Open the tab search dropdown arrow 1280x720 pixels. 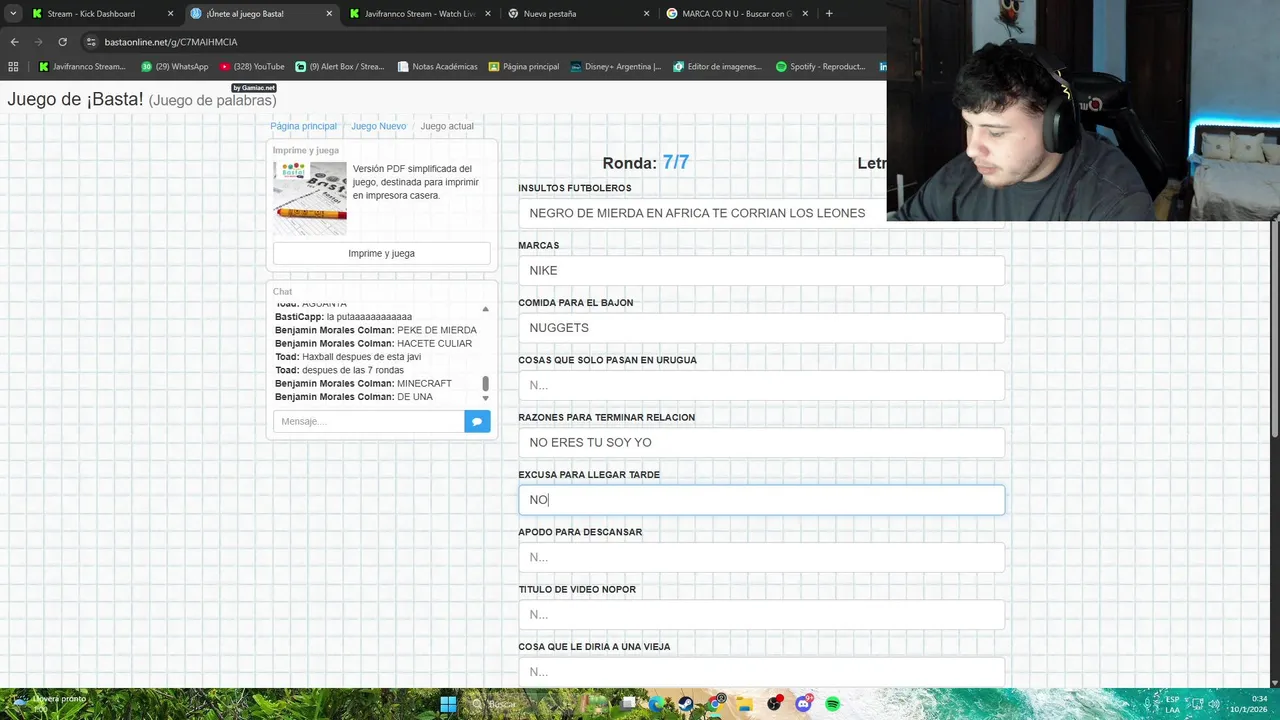(x=12, y=14)
